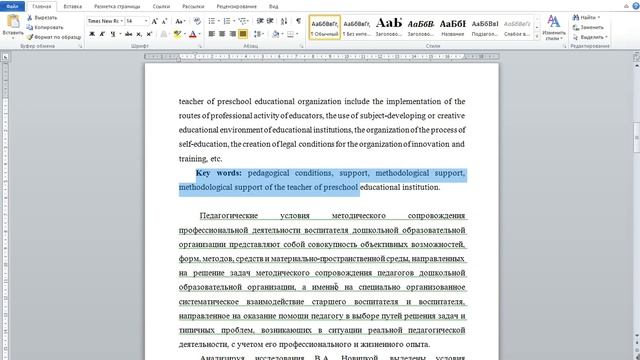This screenshot has width=640, height=360.
Task: Click the Borders icon in paragraph group
Action: click(x=290, y=34)
